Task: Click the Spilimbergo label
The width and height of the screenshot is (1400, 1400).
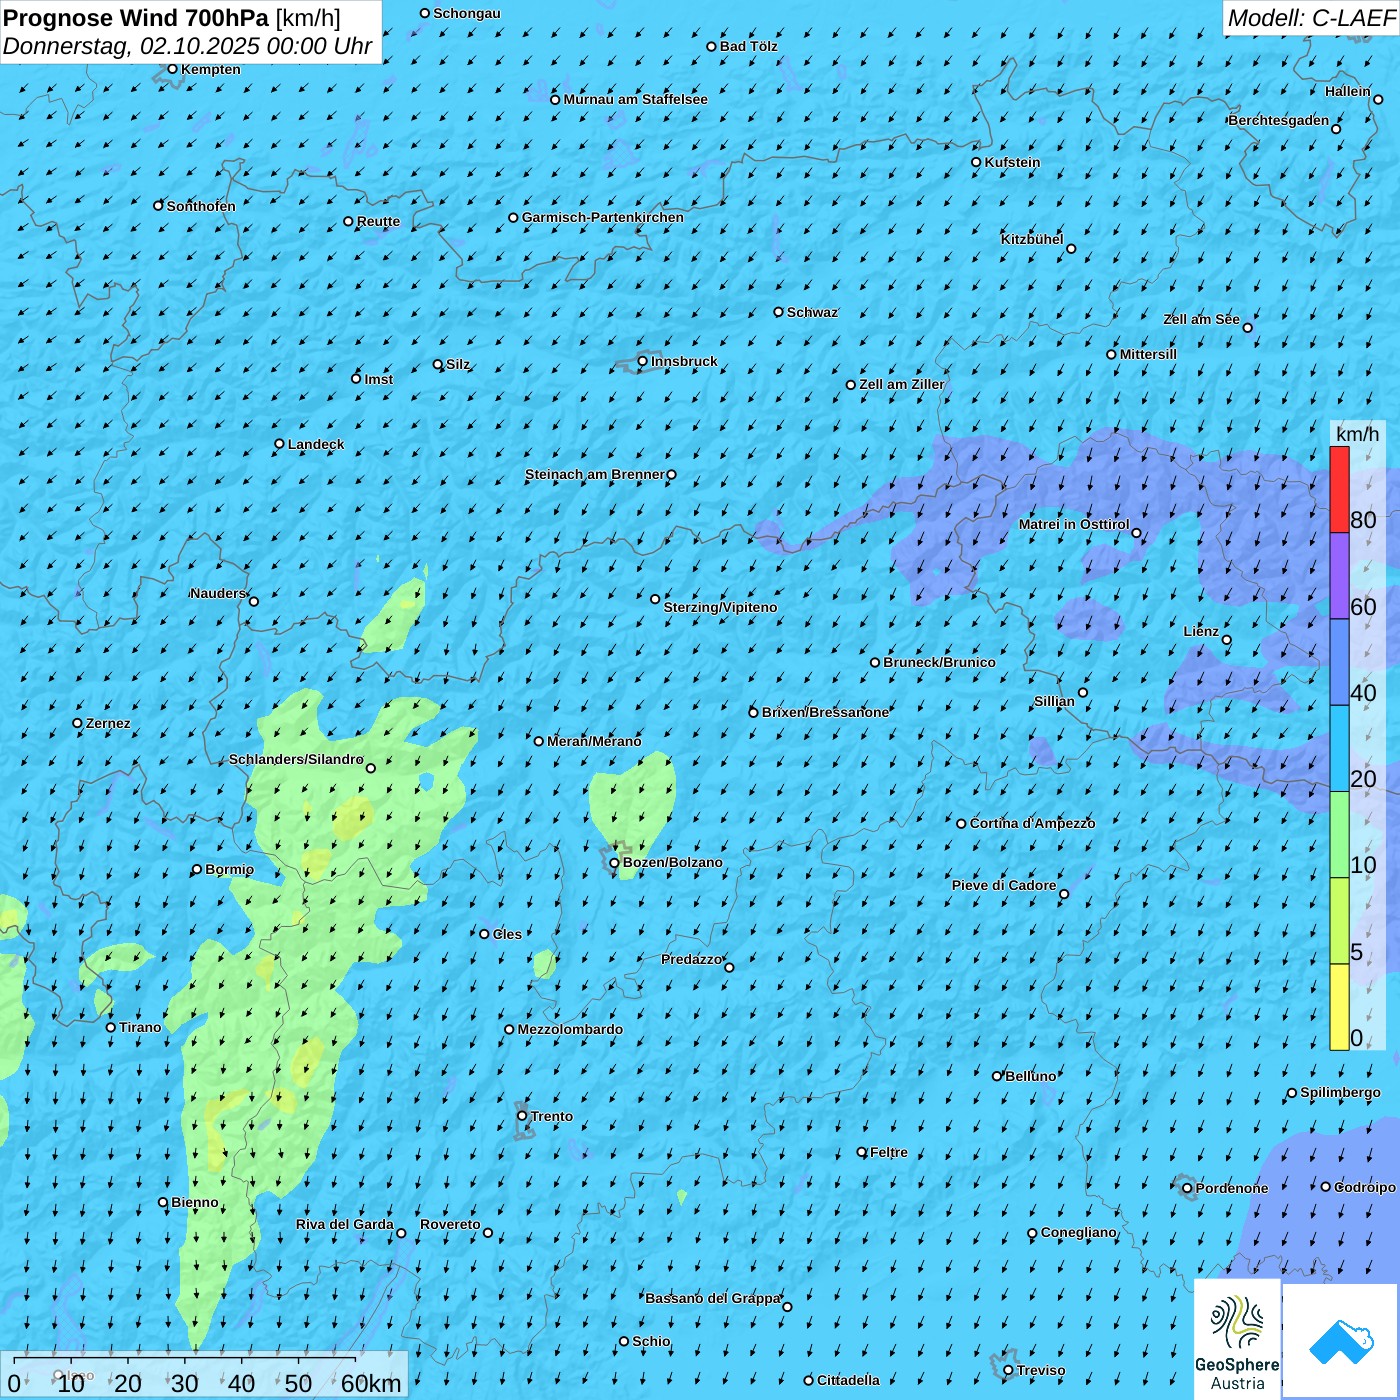Action: tap(1340, 1092)
